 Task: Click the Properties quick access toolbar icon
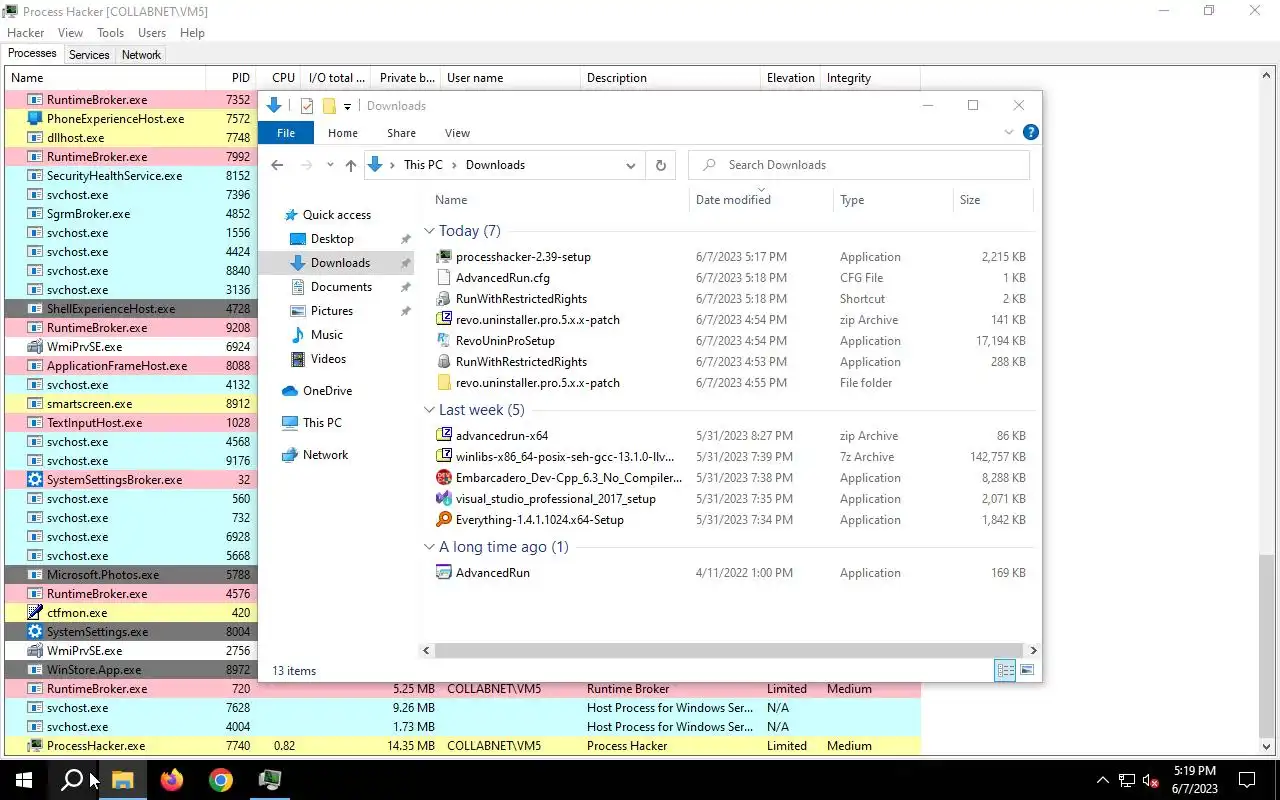[x=307, y=106]
